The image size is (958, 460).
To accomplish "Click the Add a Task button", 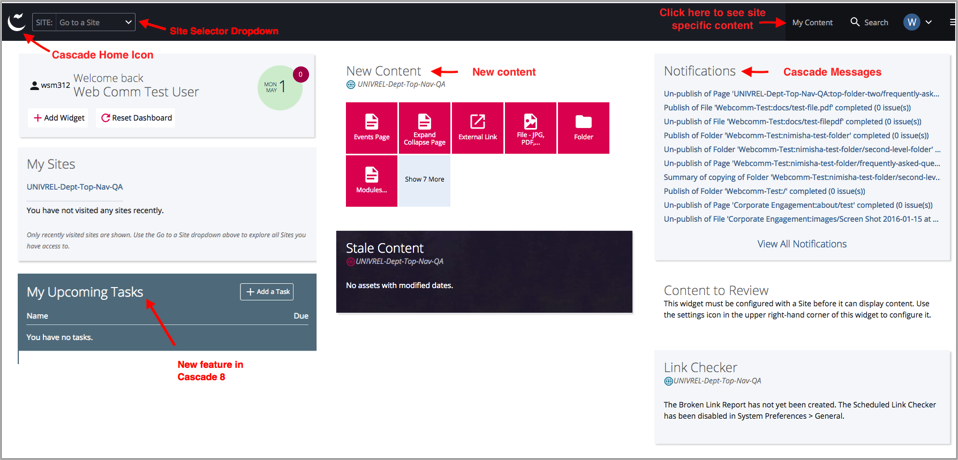I will click(x=267, y=292).
